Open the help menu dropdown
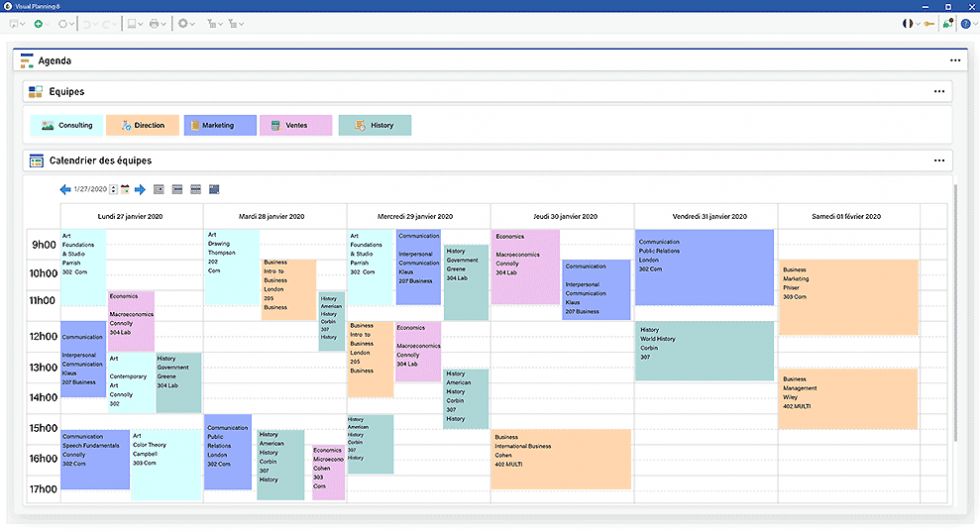 pyautogui.click(x=967, y=23)
